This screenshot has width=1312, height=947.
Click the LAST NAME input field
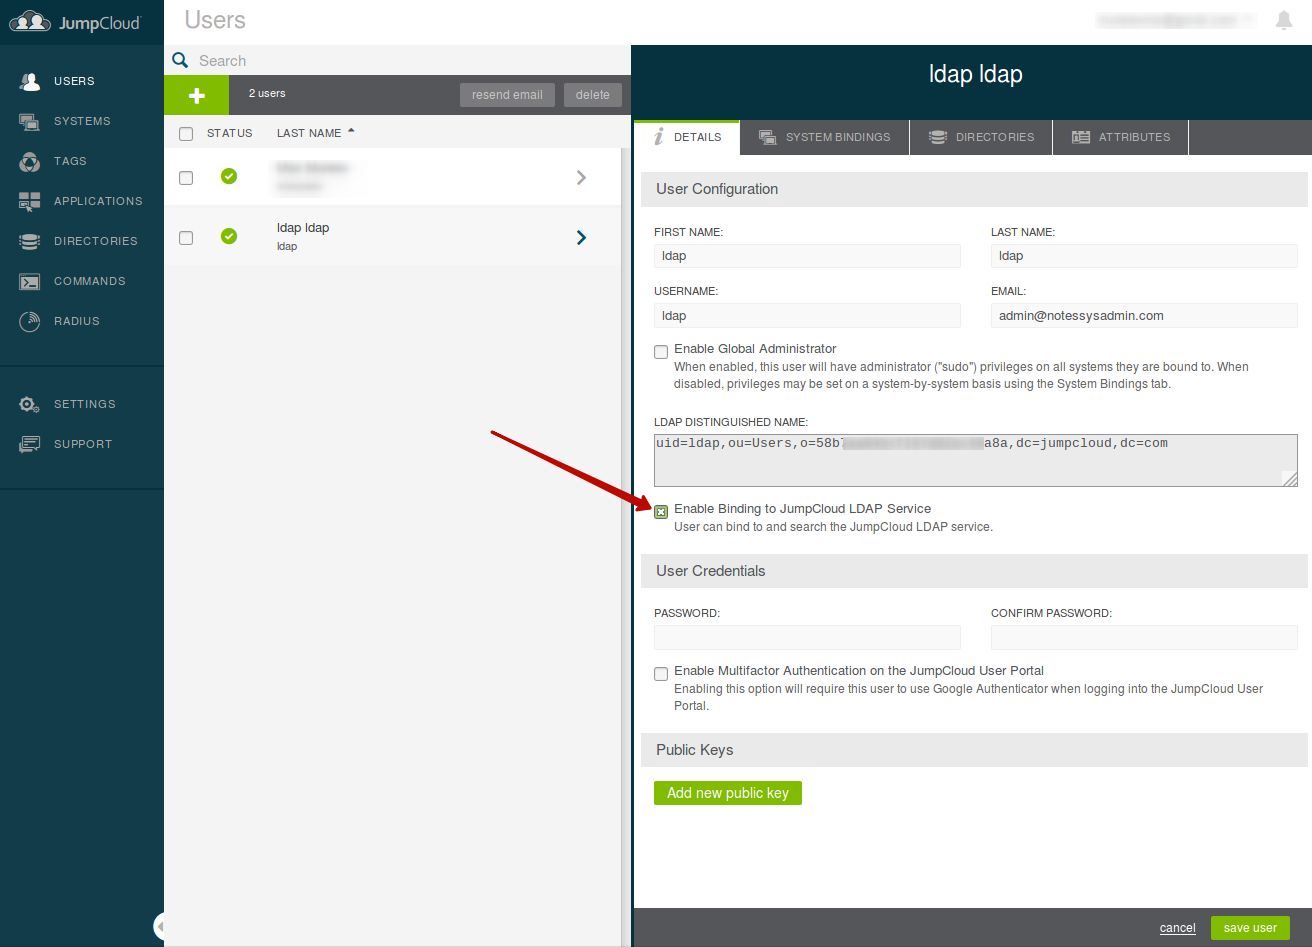(x=1144, y=256)
